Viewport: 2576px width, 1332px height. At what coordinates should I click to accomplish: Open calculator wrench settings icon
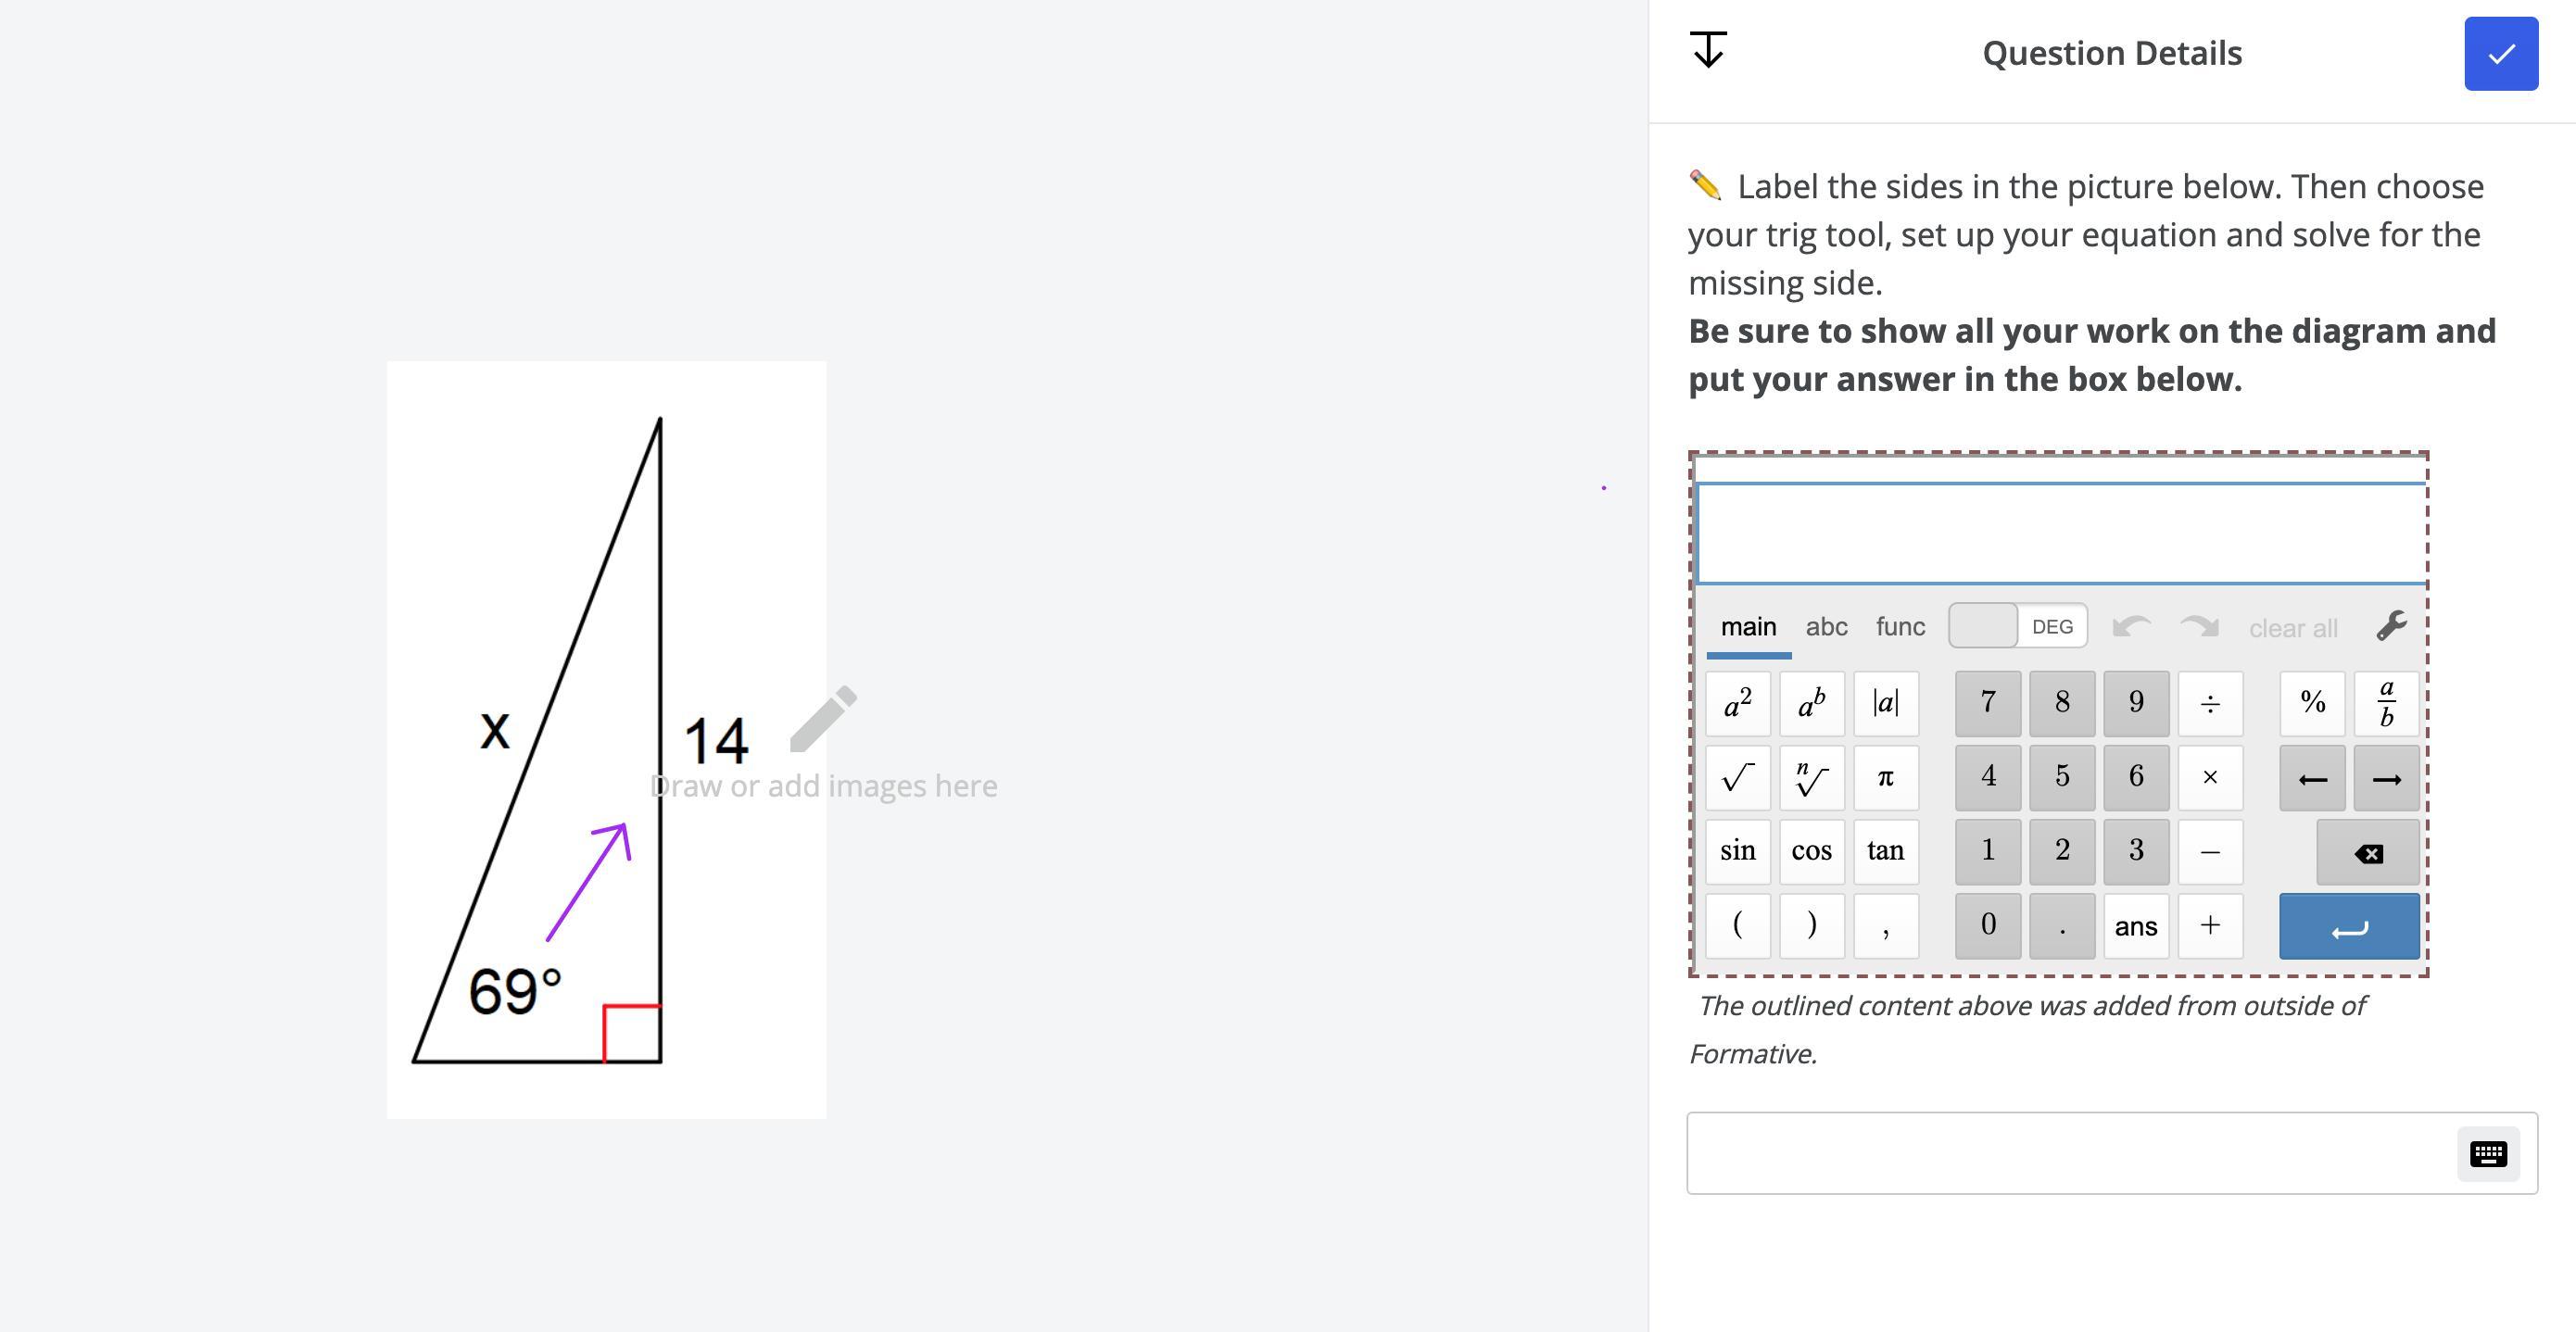click(2391, 627)
